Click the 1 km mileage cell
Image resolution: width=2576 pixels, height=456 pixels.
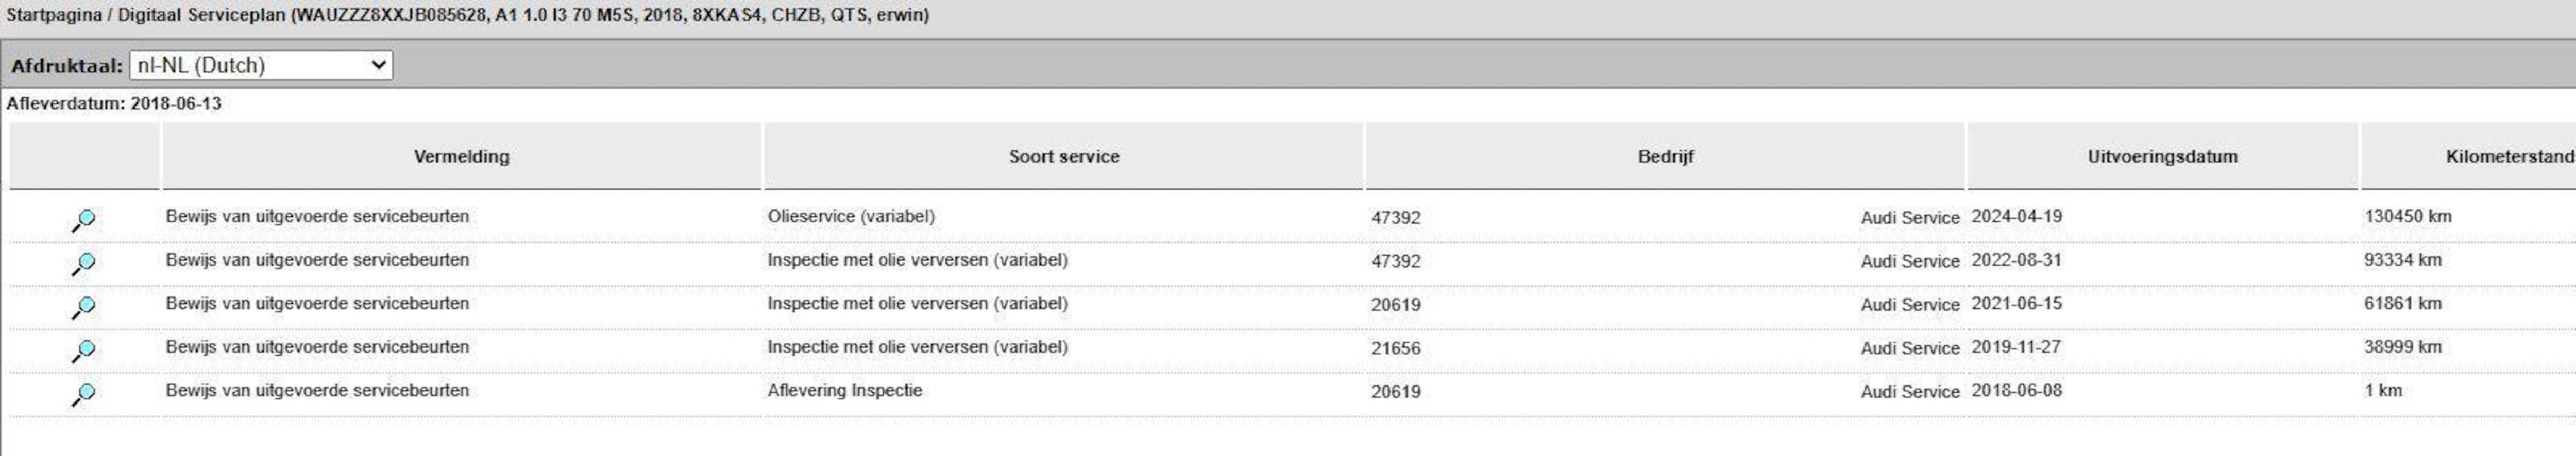(x=2382, y=390)
